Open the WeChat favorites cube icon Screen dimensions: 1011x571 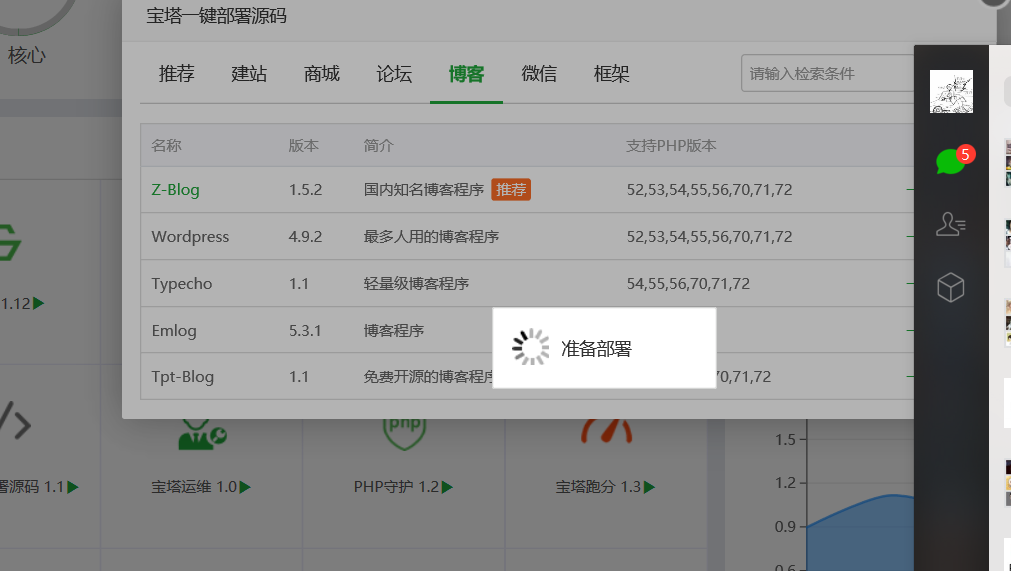[x=950, y=287]
